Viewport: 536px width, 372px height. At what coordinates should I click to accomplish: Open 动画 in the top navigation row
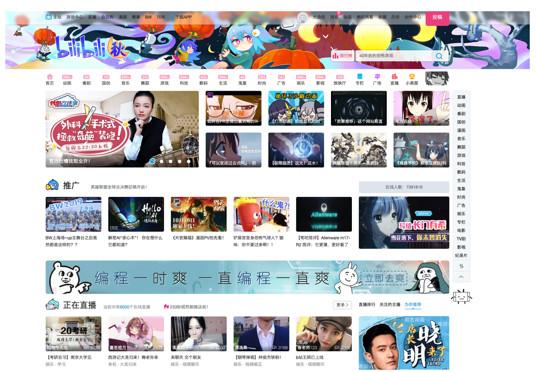pyautogui.click(x=67, y=79)
